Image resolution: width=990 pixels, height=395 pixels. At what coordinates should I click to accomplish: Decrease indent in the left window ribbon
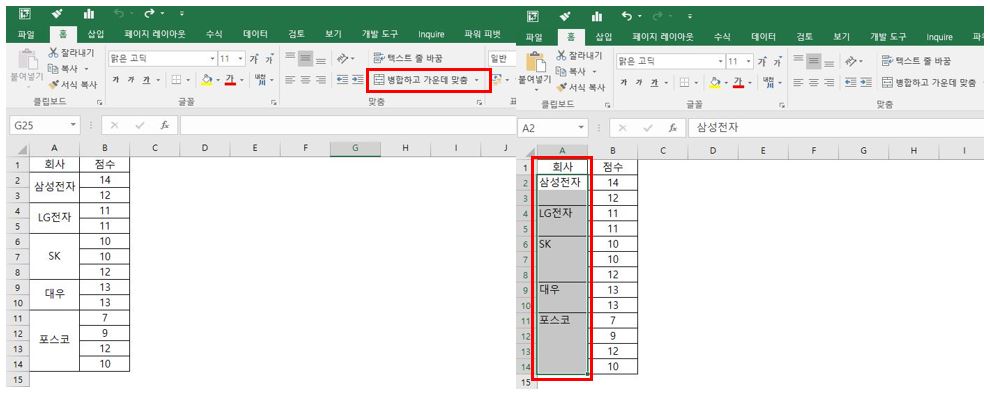[x=342, y=80]
